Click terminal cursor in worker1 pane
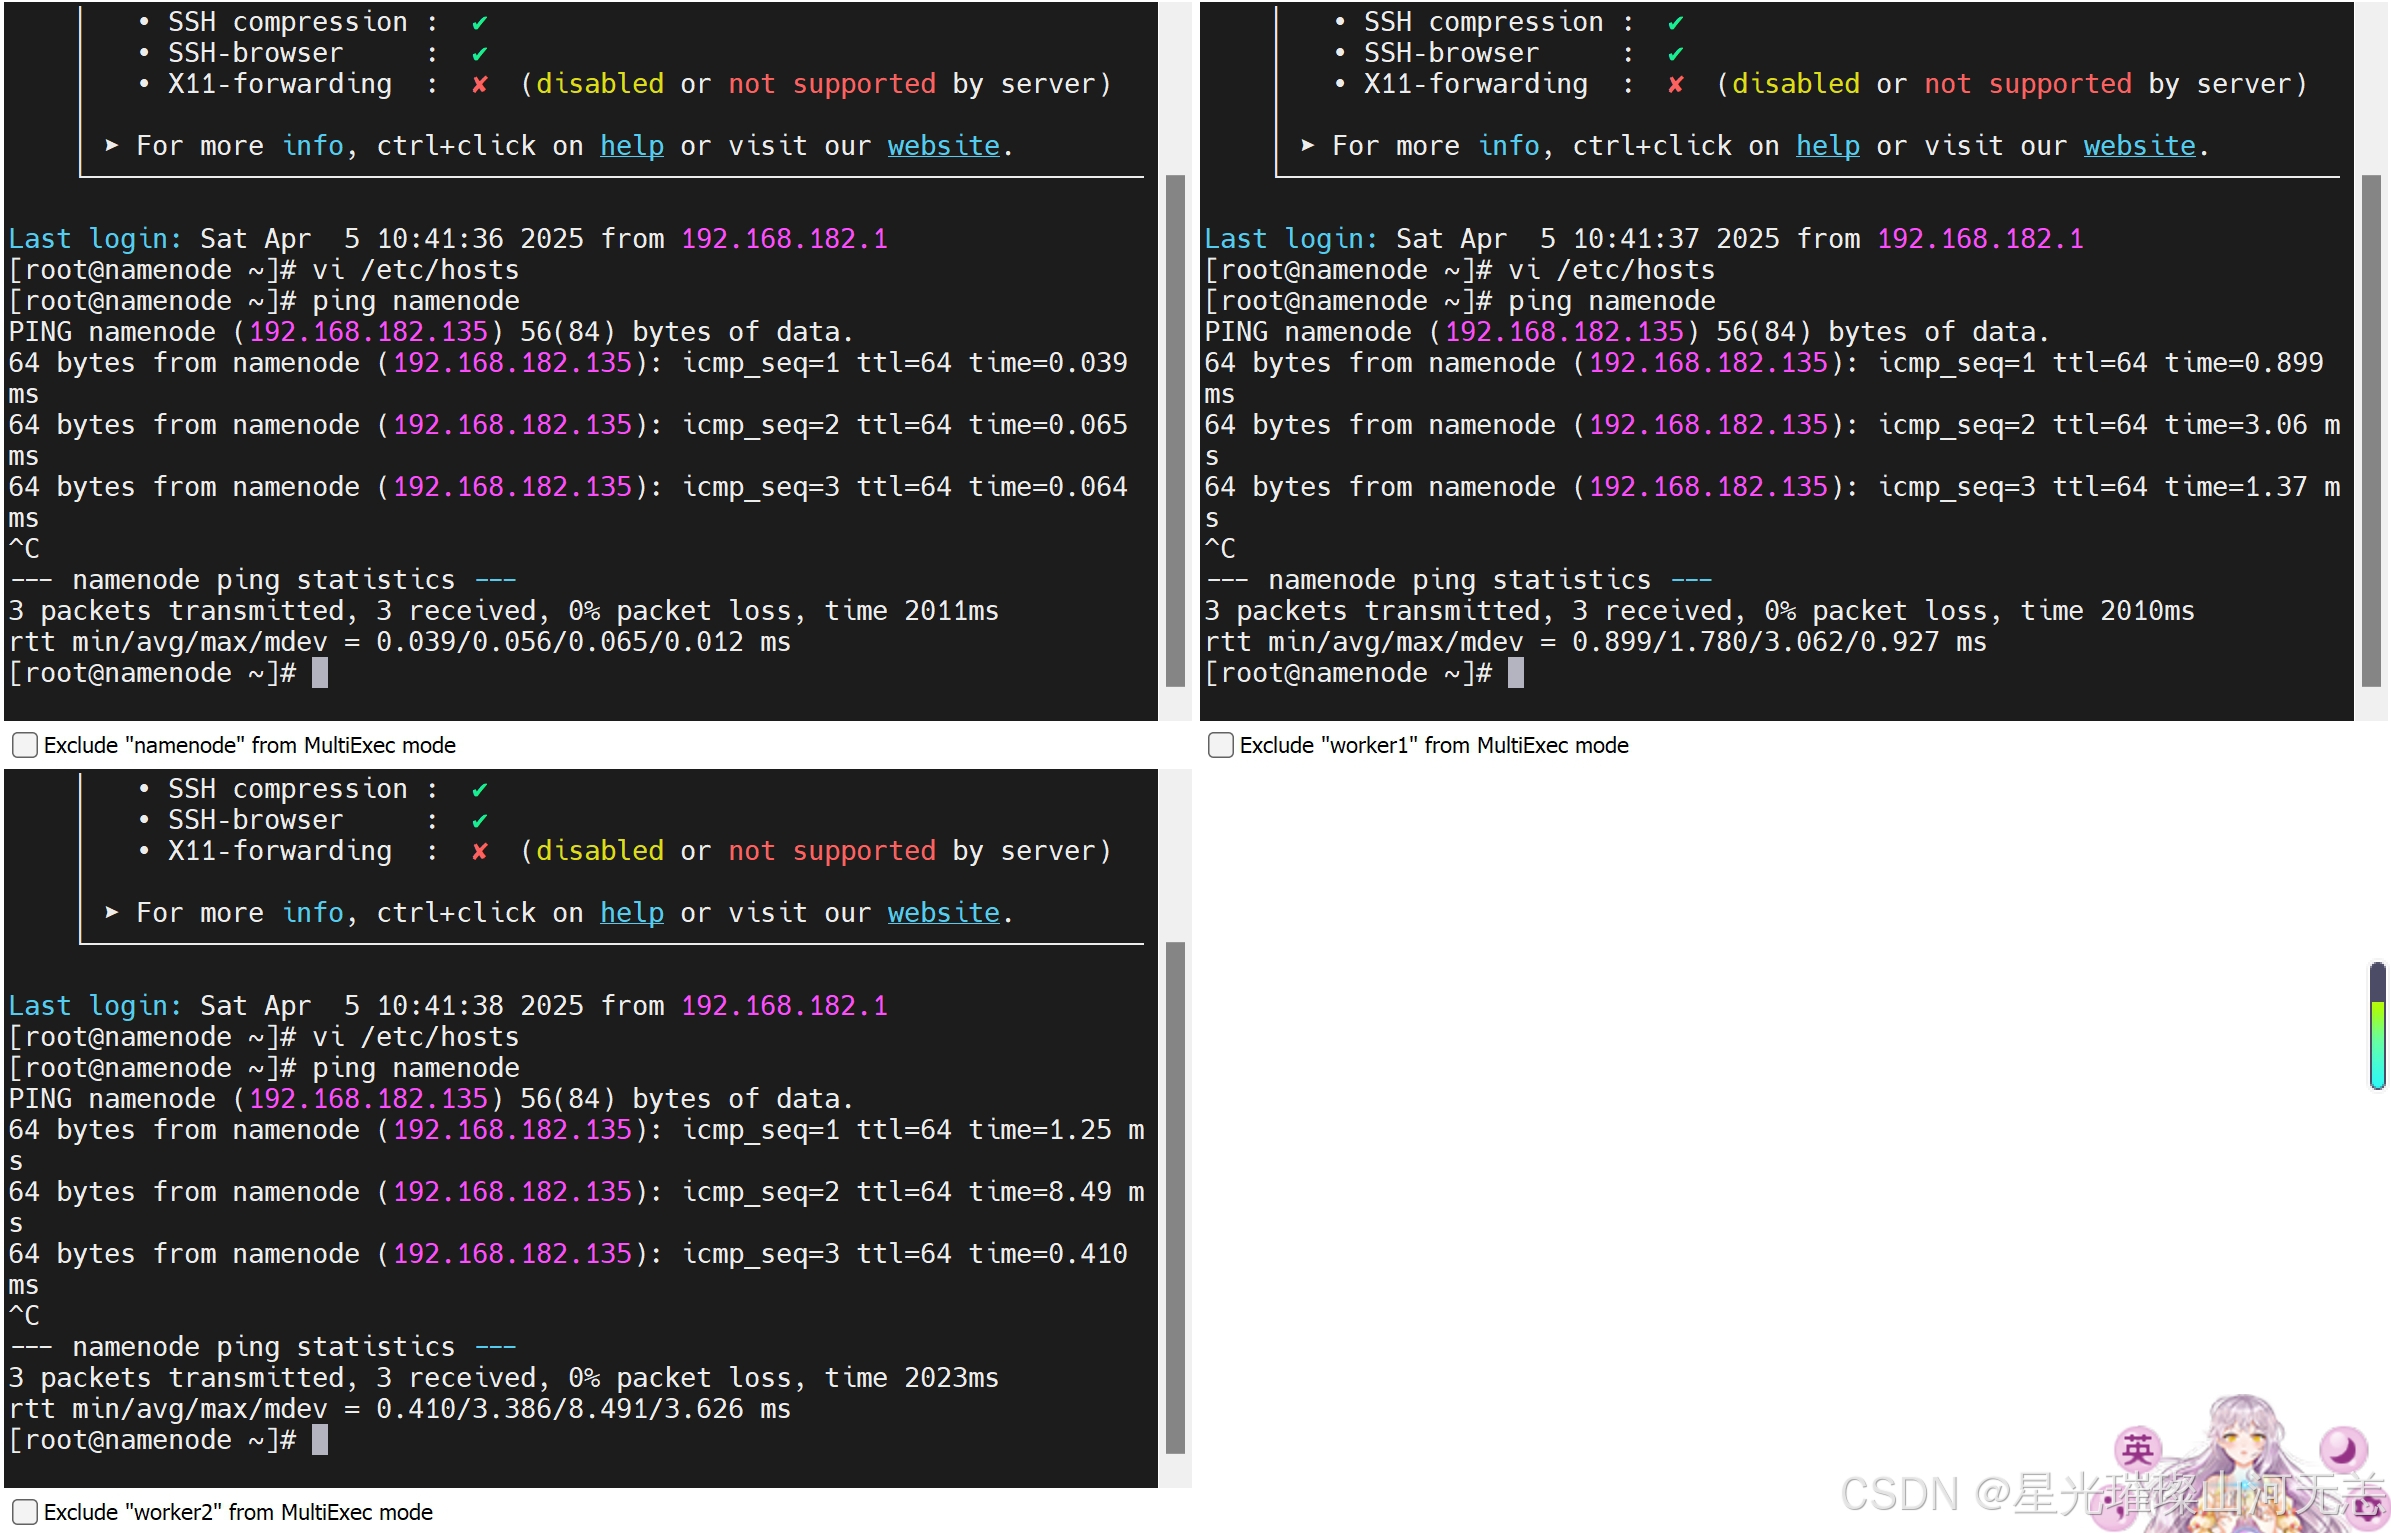2391x1533 pixels. click(1516, 673)
